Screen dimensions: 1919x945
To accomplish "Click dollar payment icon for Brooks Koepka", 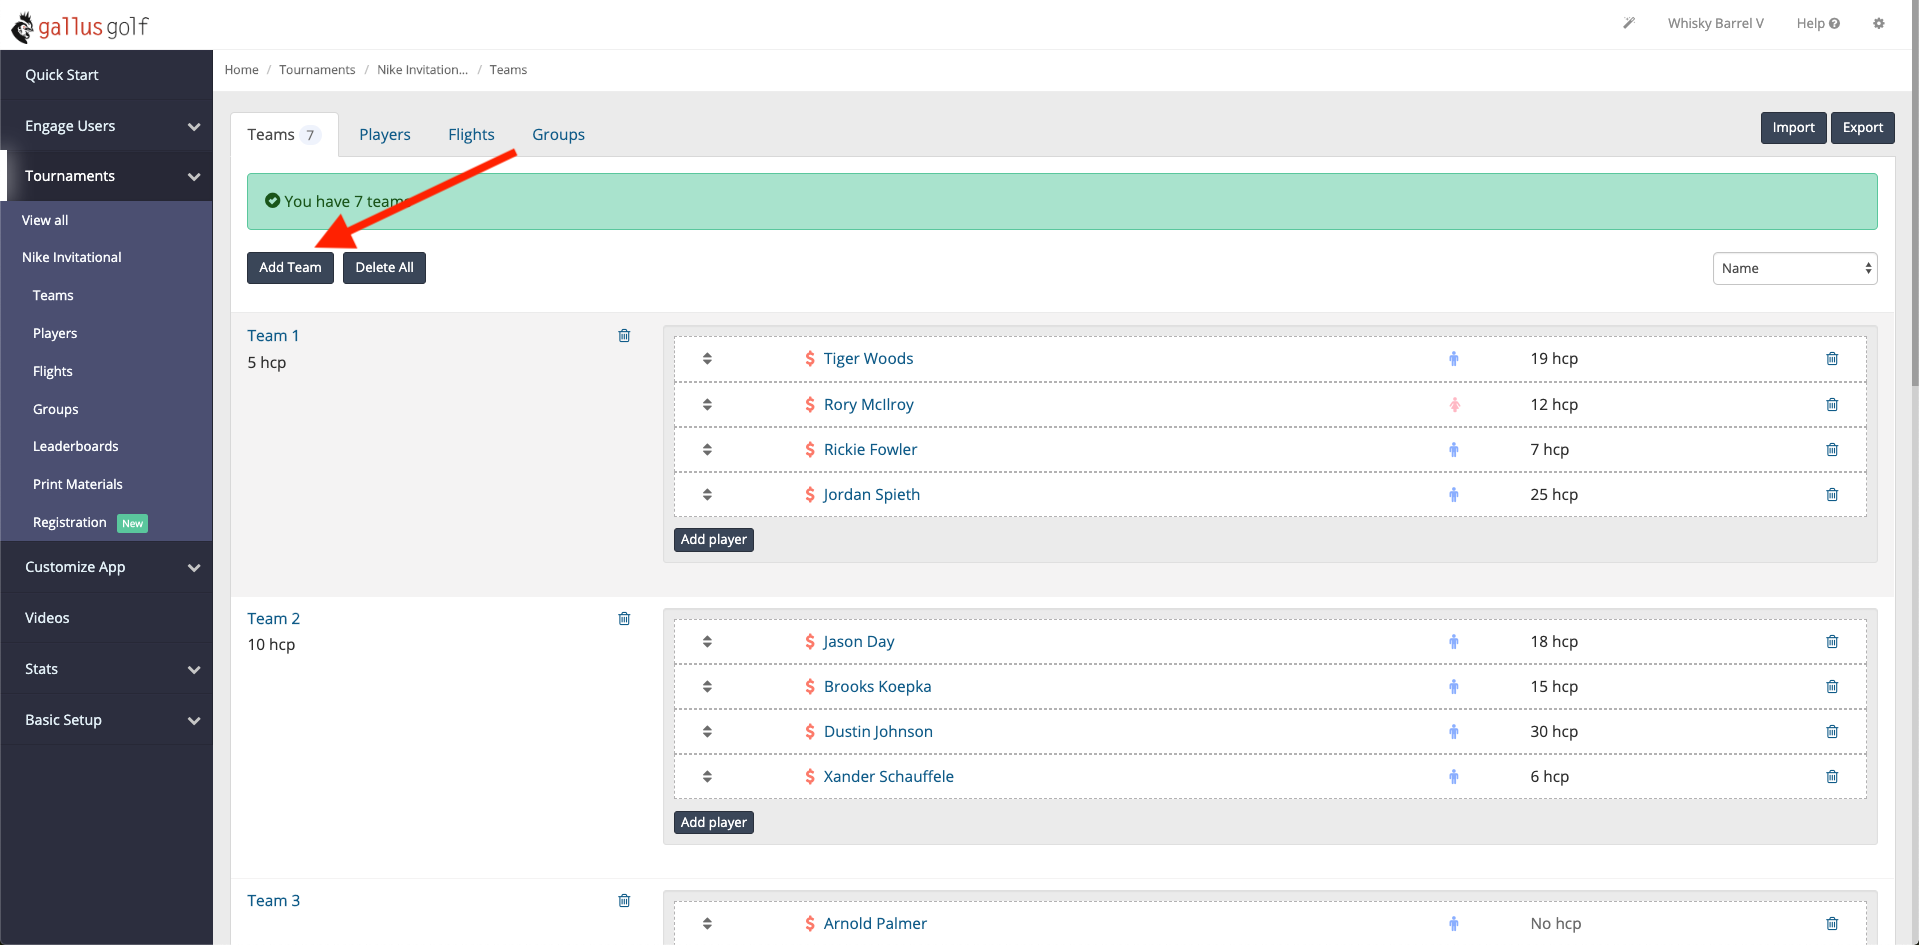I will [810, 687].
